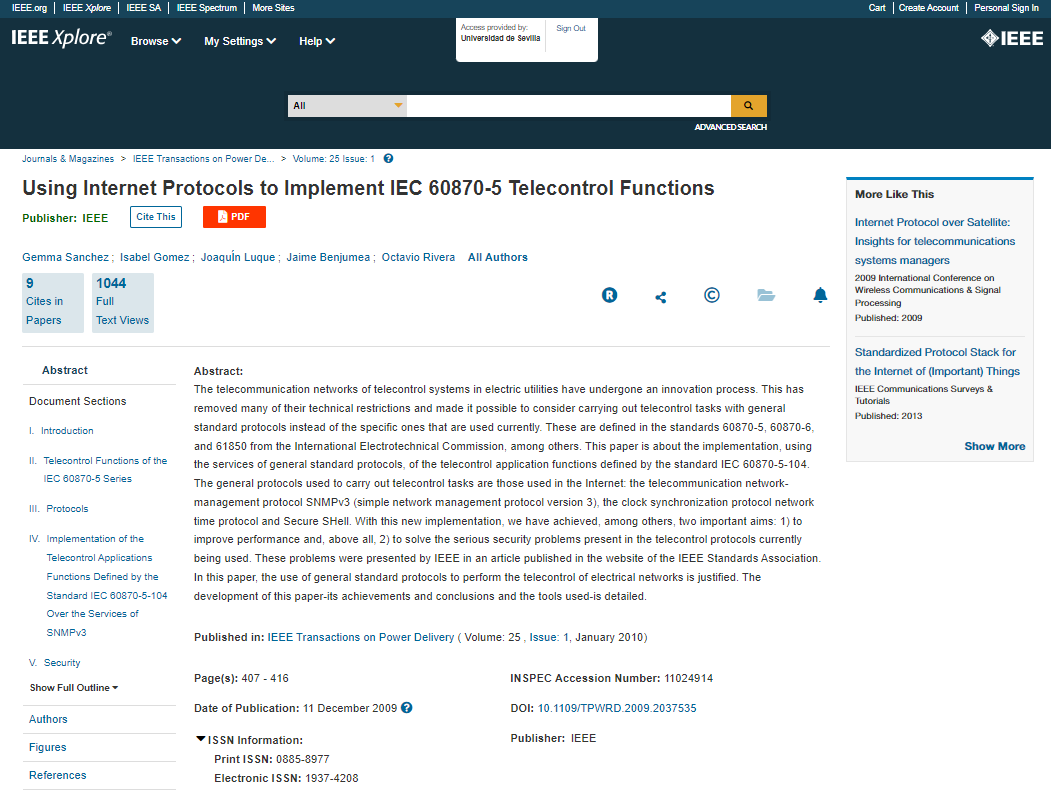Open the search scope 'All' dropdown
Image resolution: width=1051 pixels, height=790 pixels.
coord(347,106)
